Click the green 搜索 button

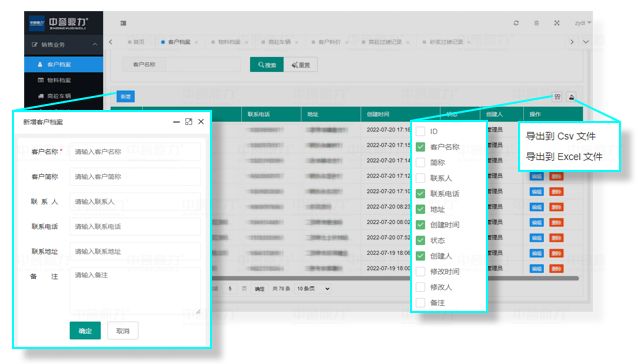[x=266, y=65]
